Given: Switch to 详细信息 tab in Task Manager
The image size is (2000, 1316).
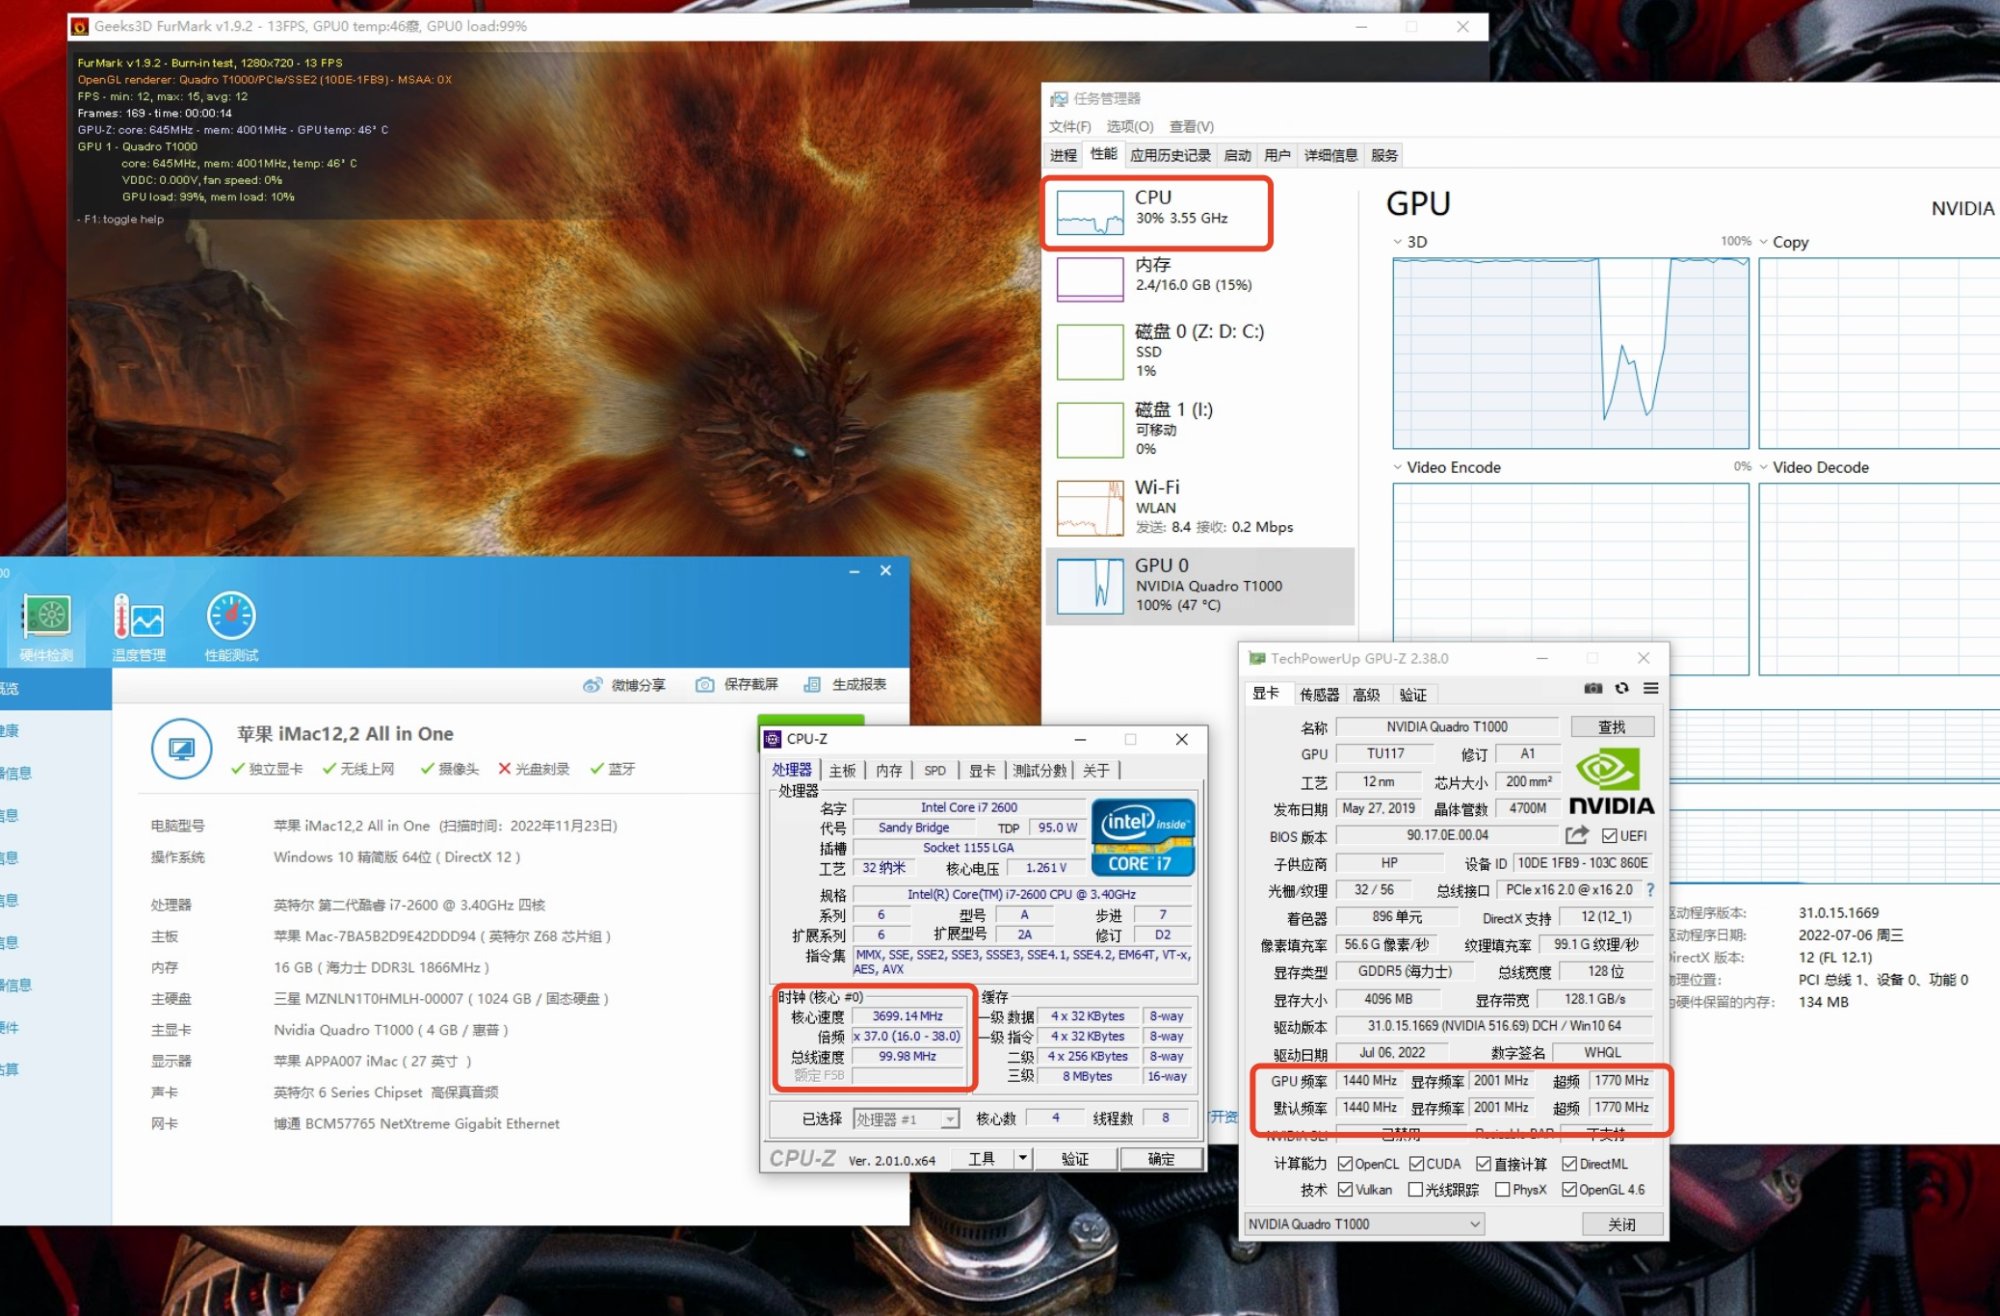Looking at the screenshot, I should 1331,155.
